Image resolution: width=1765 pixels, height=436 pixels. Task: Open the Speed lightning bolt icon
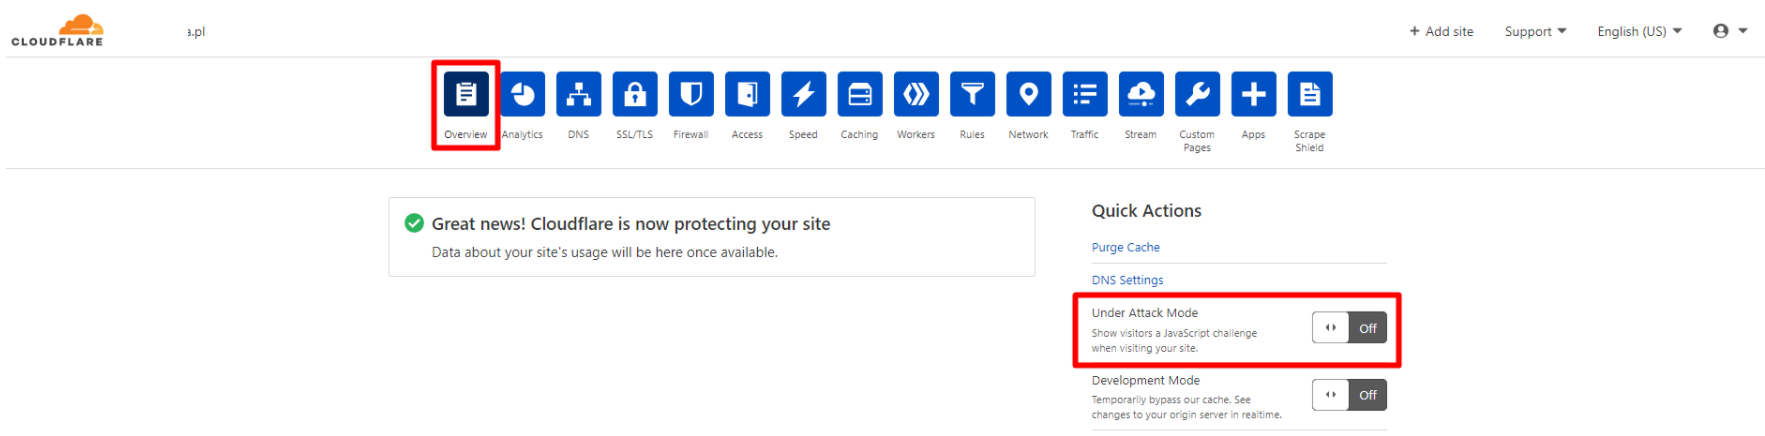pos(804,94)
